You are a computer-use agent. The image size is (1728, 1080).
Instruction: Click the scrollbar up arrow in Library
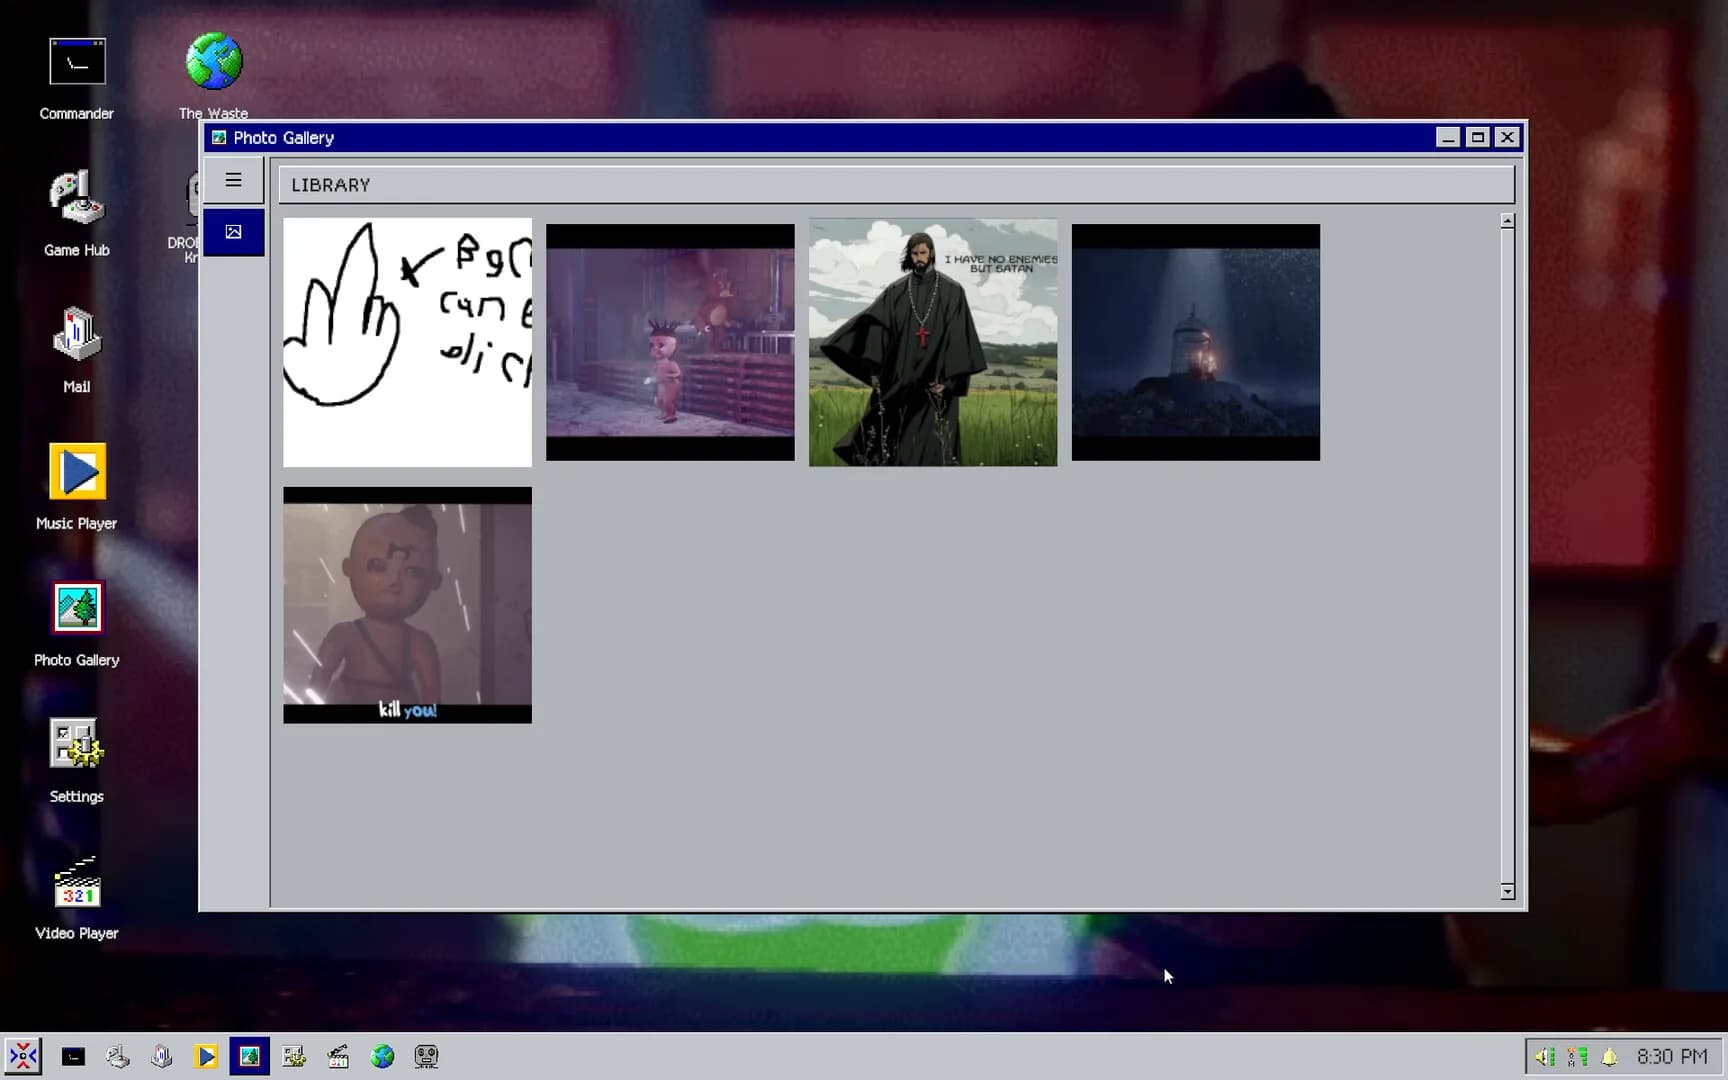[x=1507, y=221]
